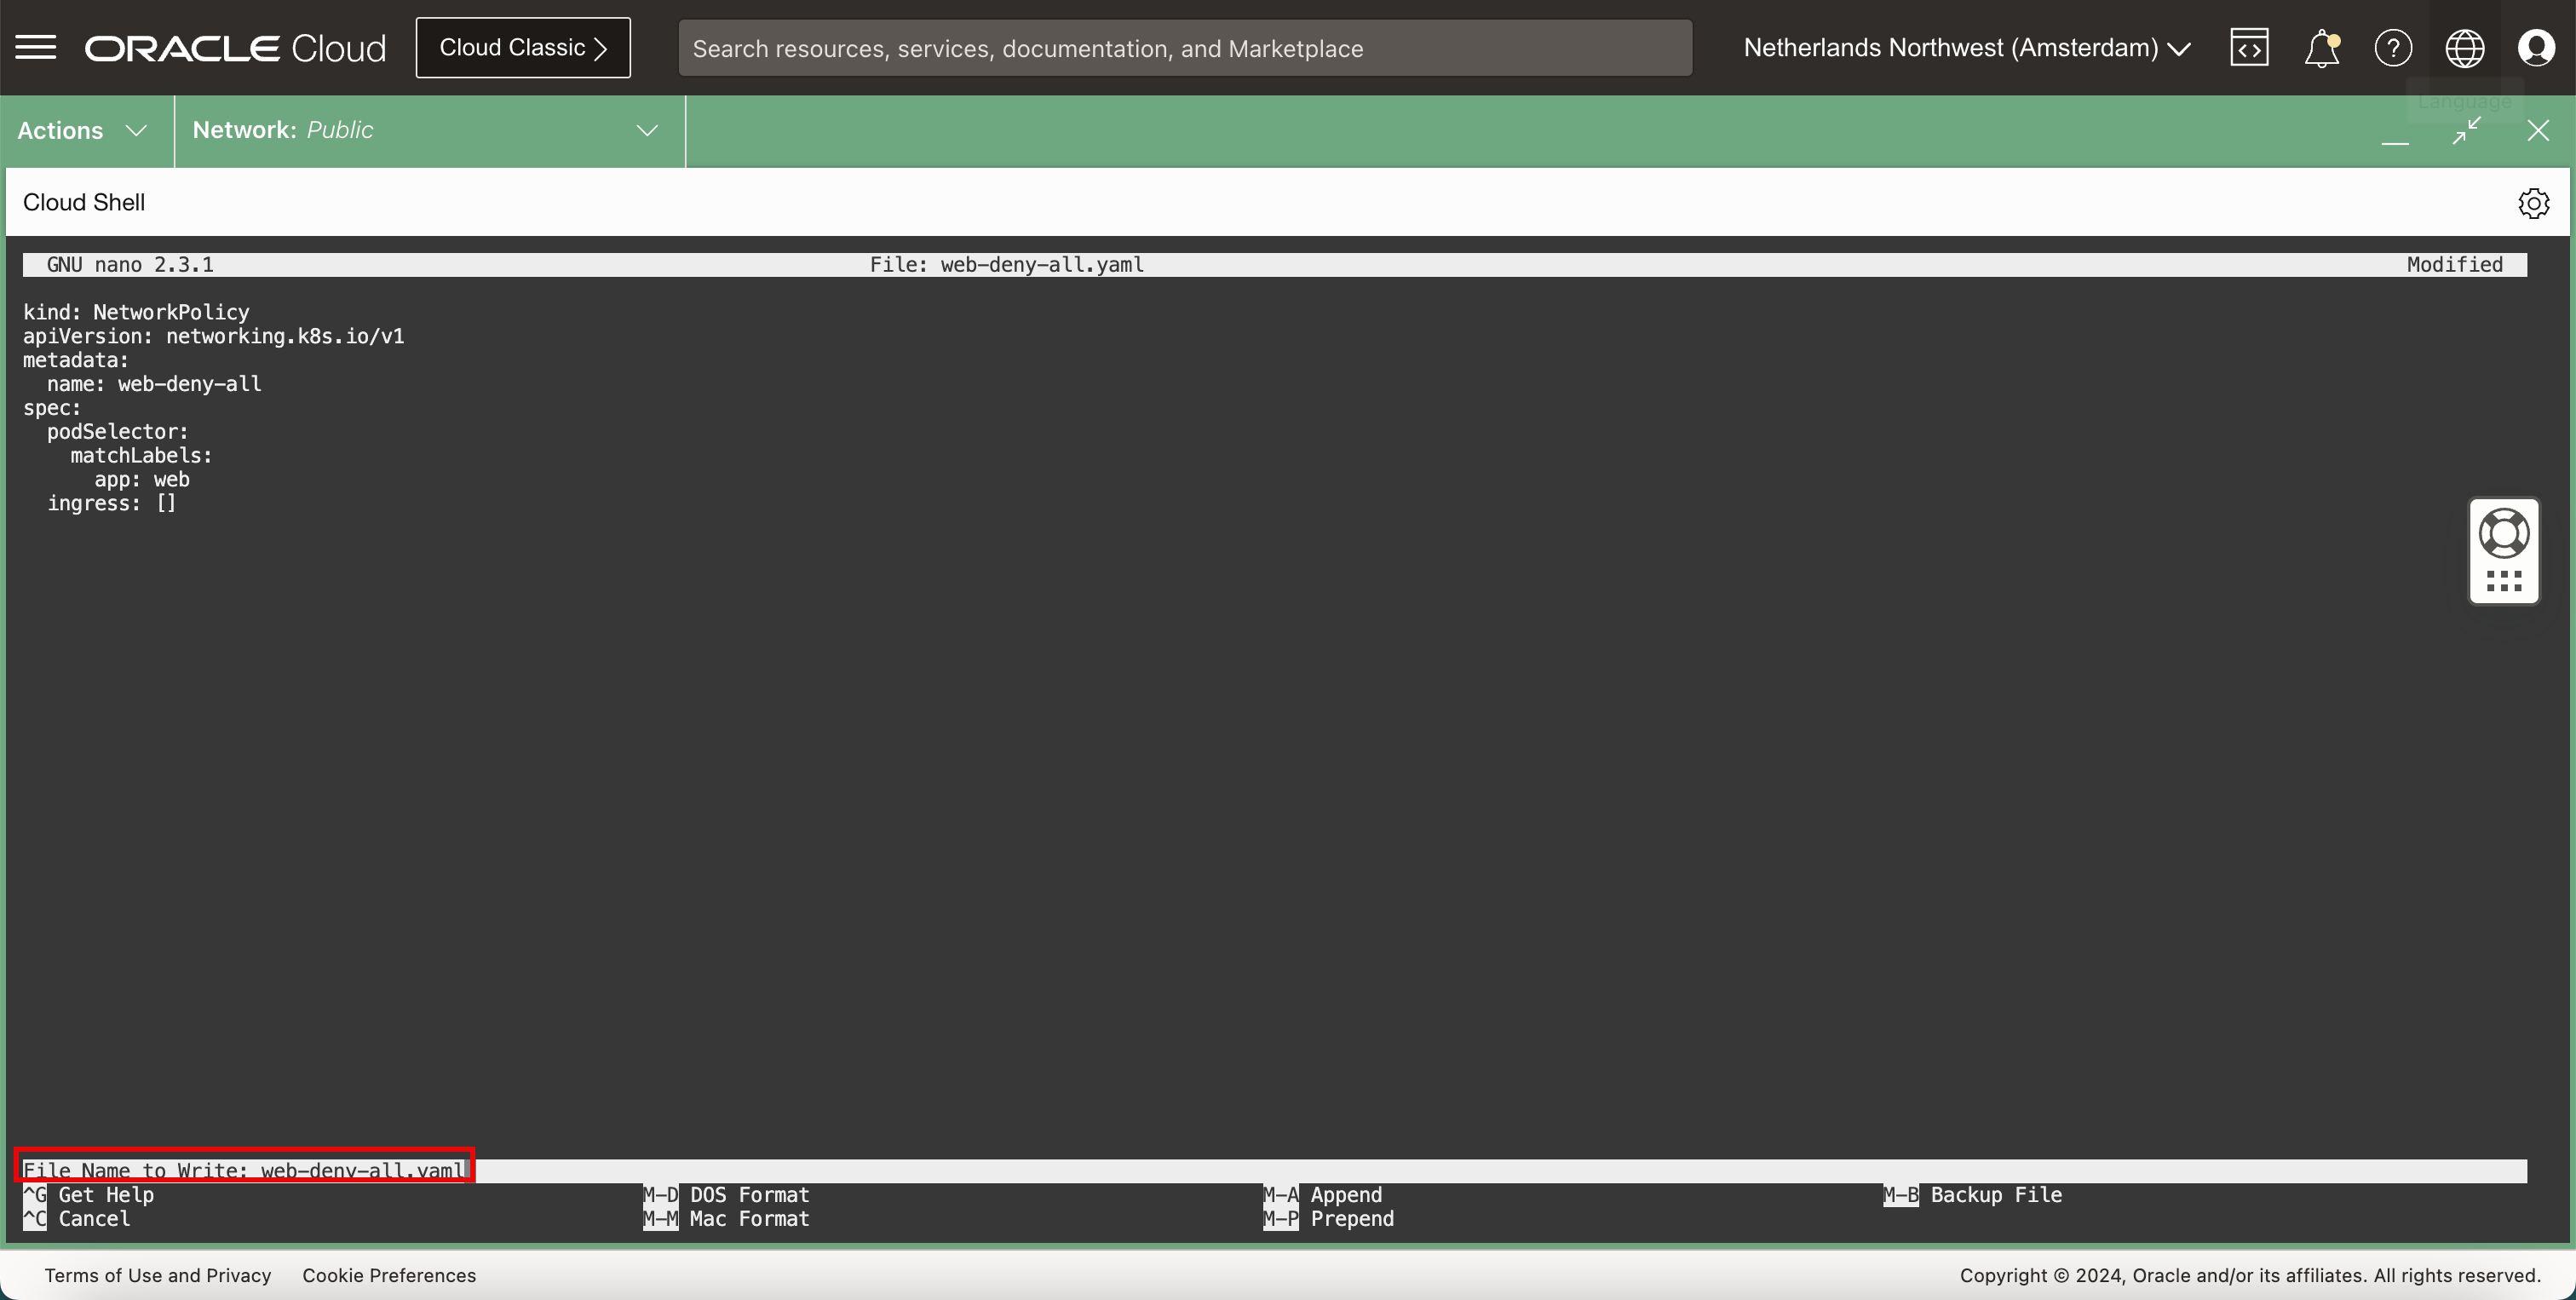Open the Language globe menu
Image resolution: width=2576 pixels, height=1300 pixels.
click(2465, 48)
